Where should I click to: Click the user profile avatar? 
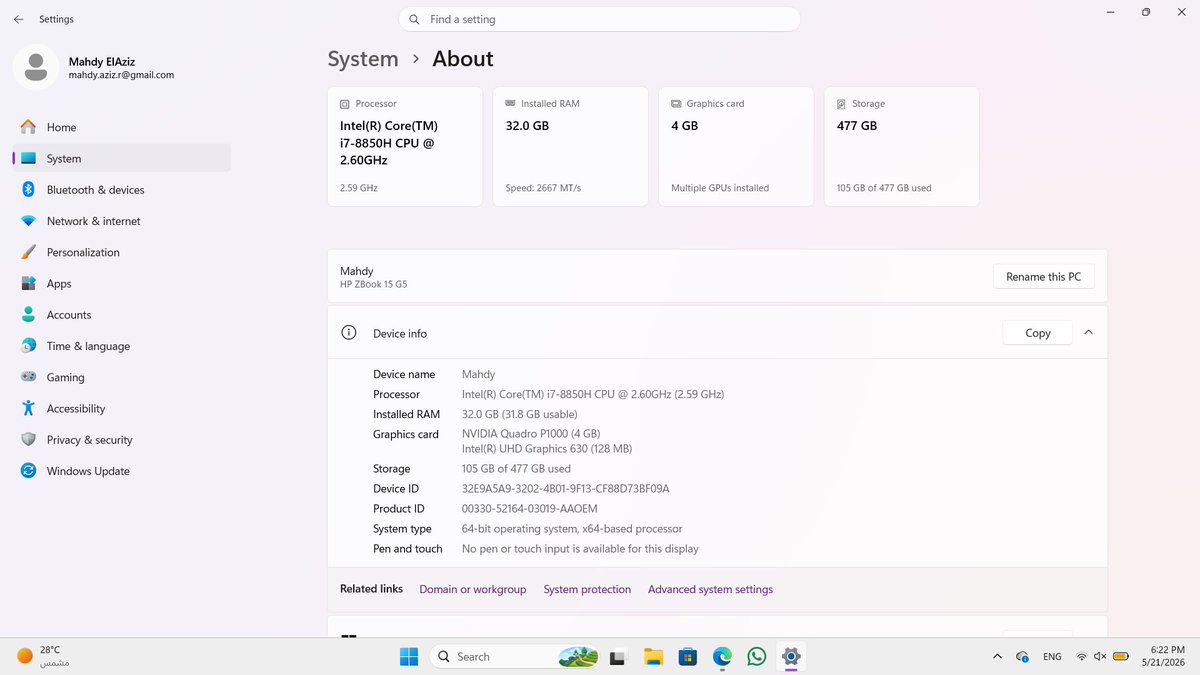[36, 67]
